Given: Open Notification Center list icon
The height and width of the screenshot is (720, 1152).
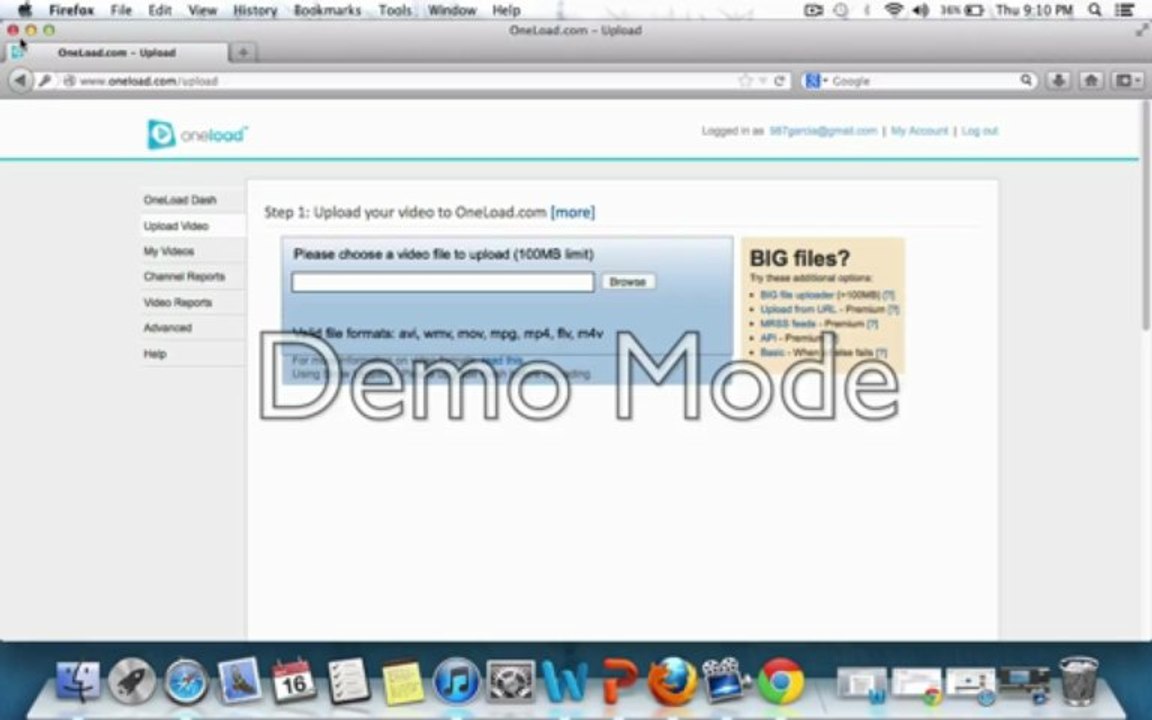Looking at the screenshot, I should click(x=1125, y=10).
